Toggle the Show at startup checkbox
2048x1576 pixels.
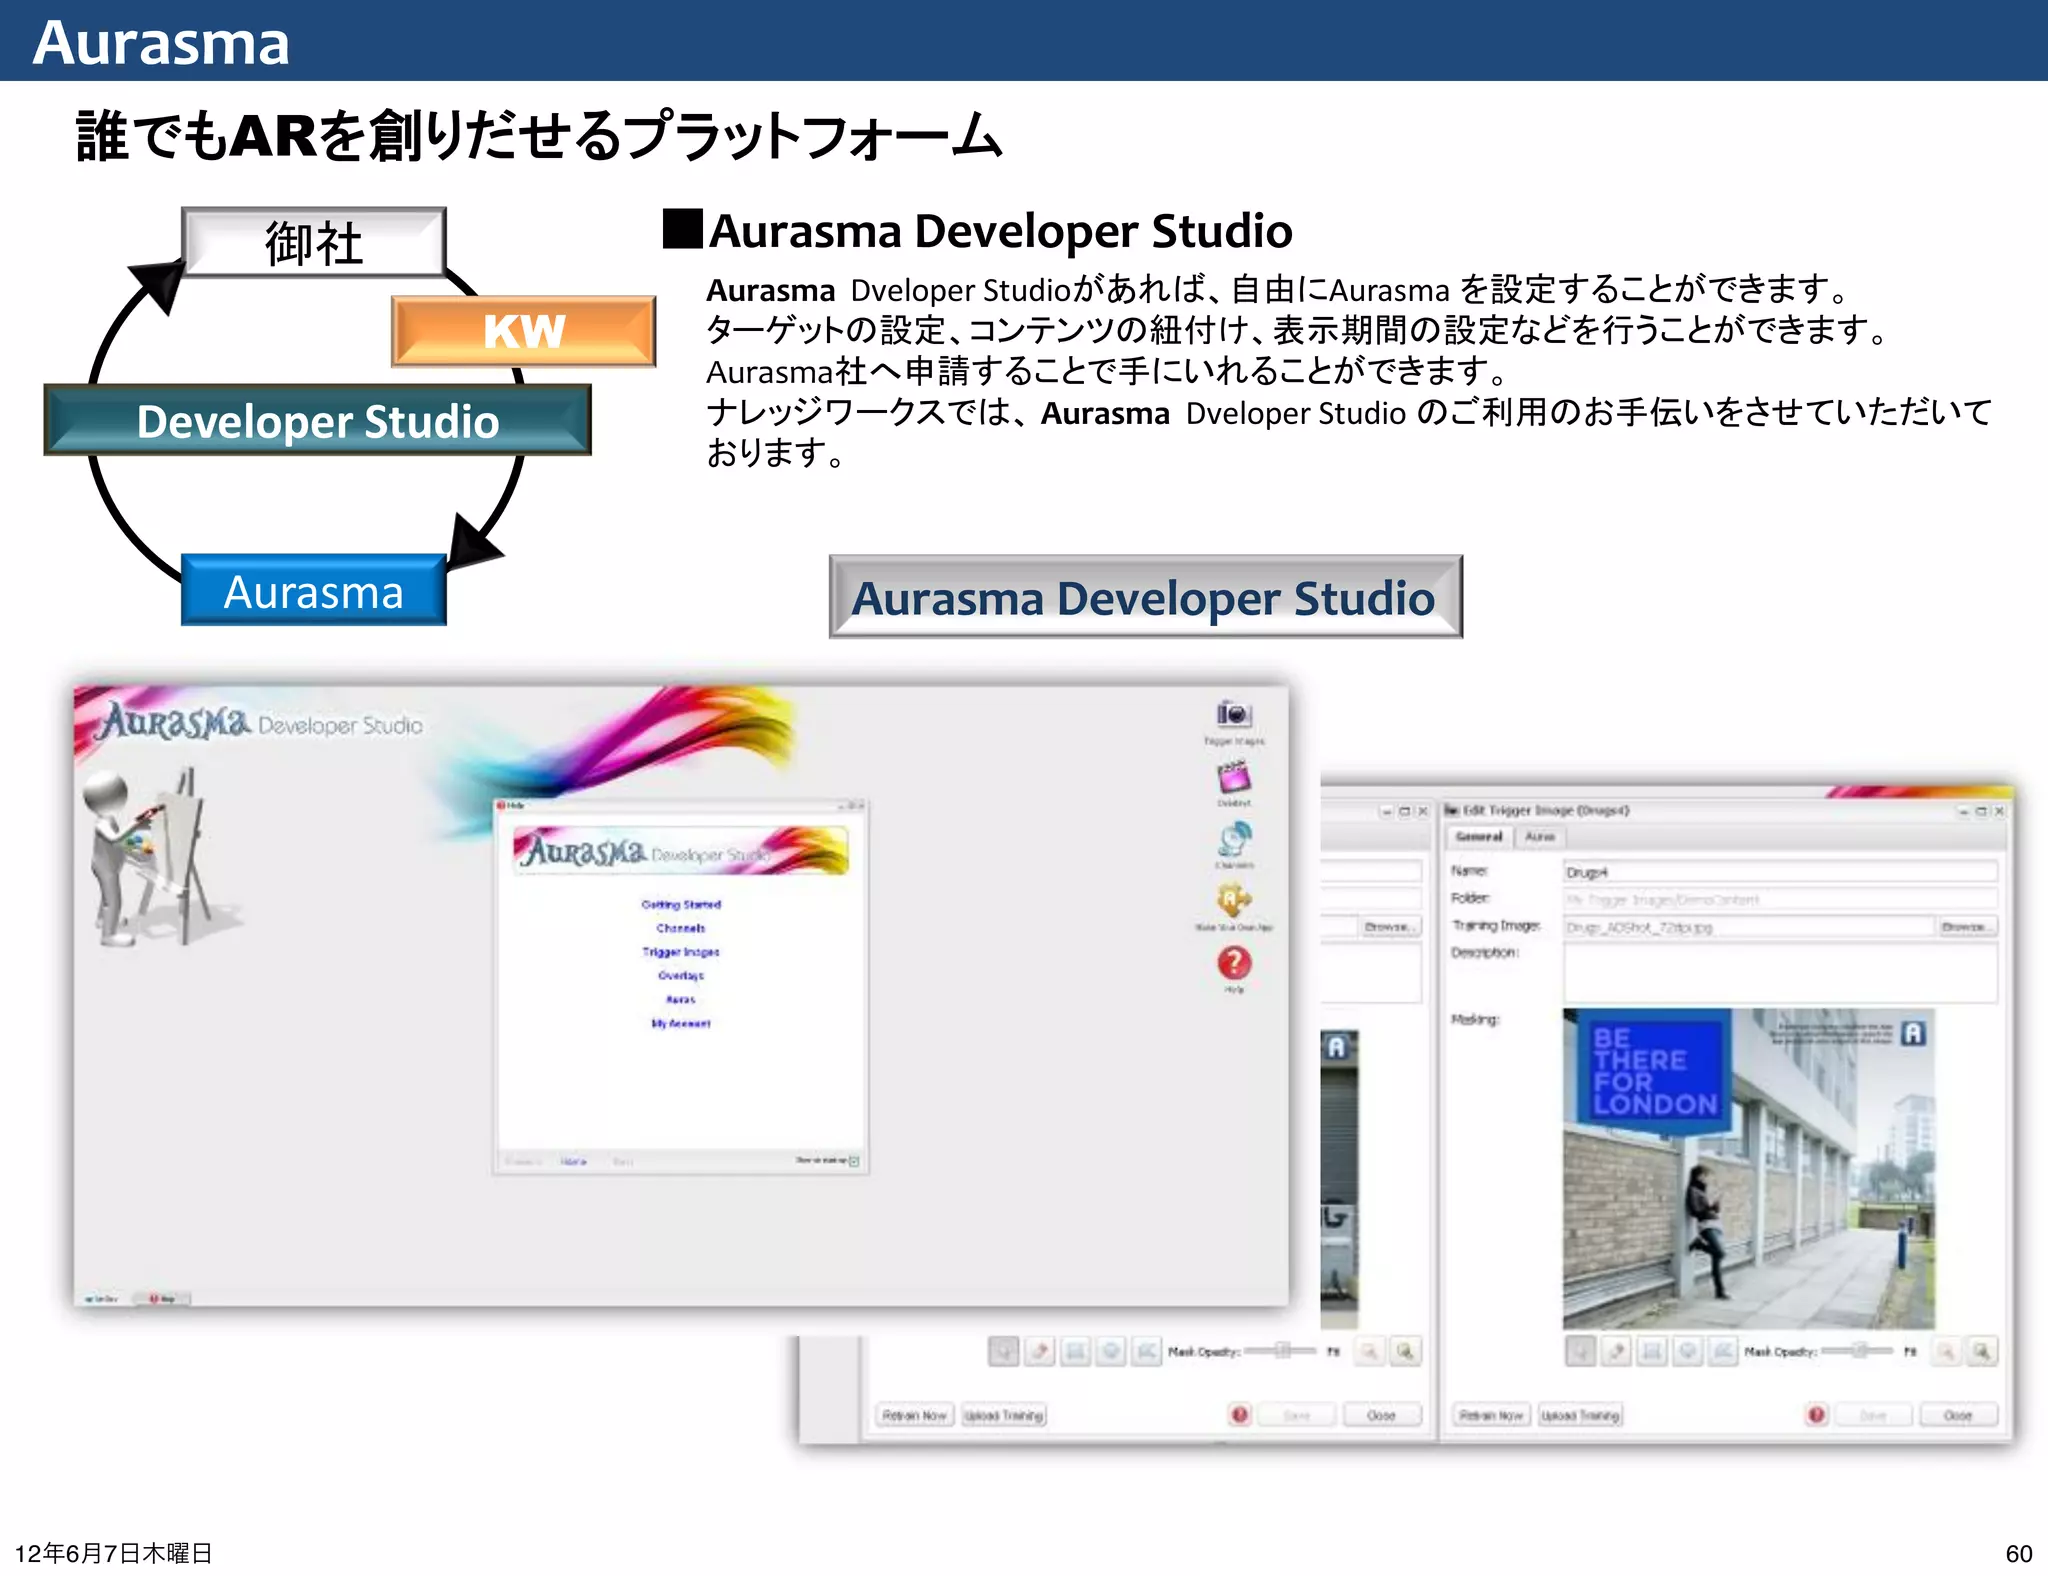pyautogui.click(x=854, y=1161)
